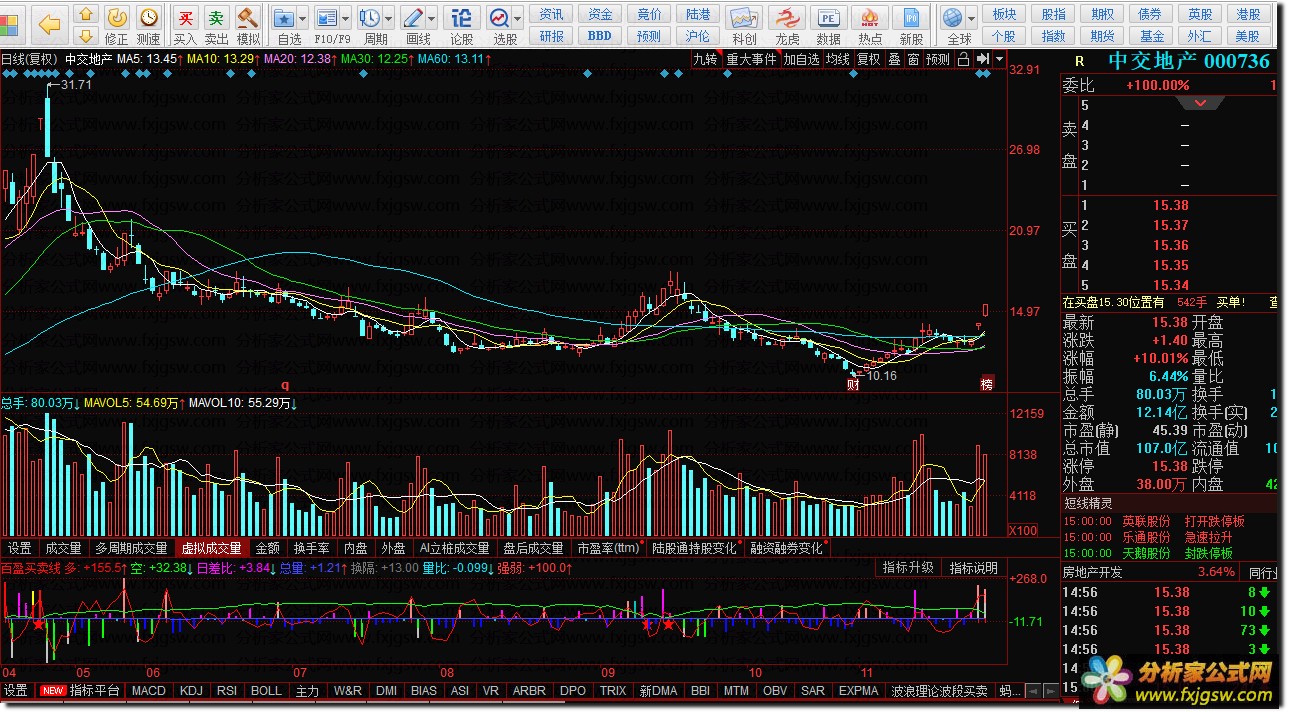The width and height of the screenshot is (1289, 712).
Task: Click the 指标说明 button
Action: click(973, 568)
